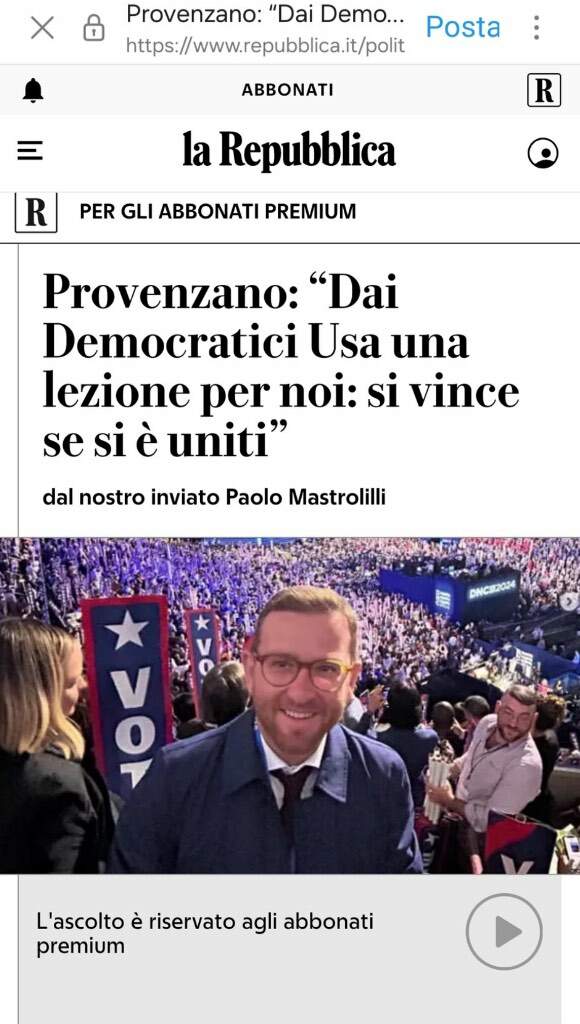Tap the padlock site security icon
The image size is (580, 1024).
(93, 28)
